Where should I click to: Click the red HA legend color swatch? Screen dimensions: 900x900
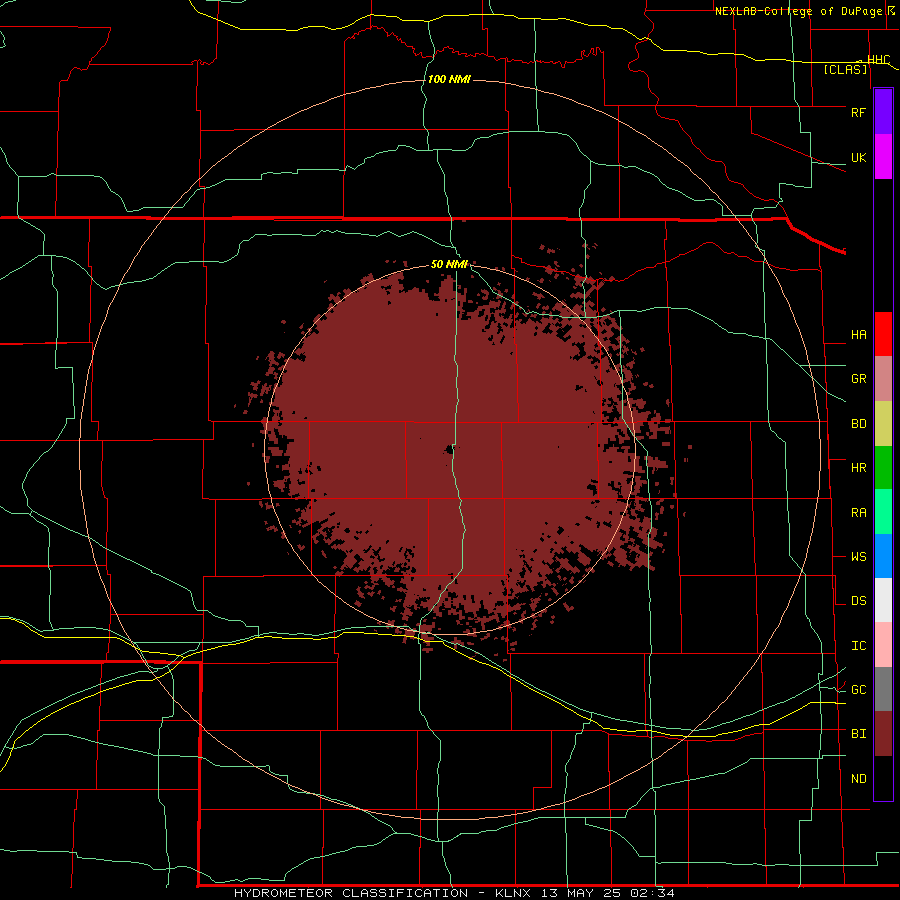pos(883,334)
